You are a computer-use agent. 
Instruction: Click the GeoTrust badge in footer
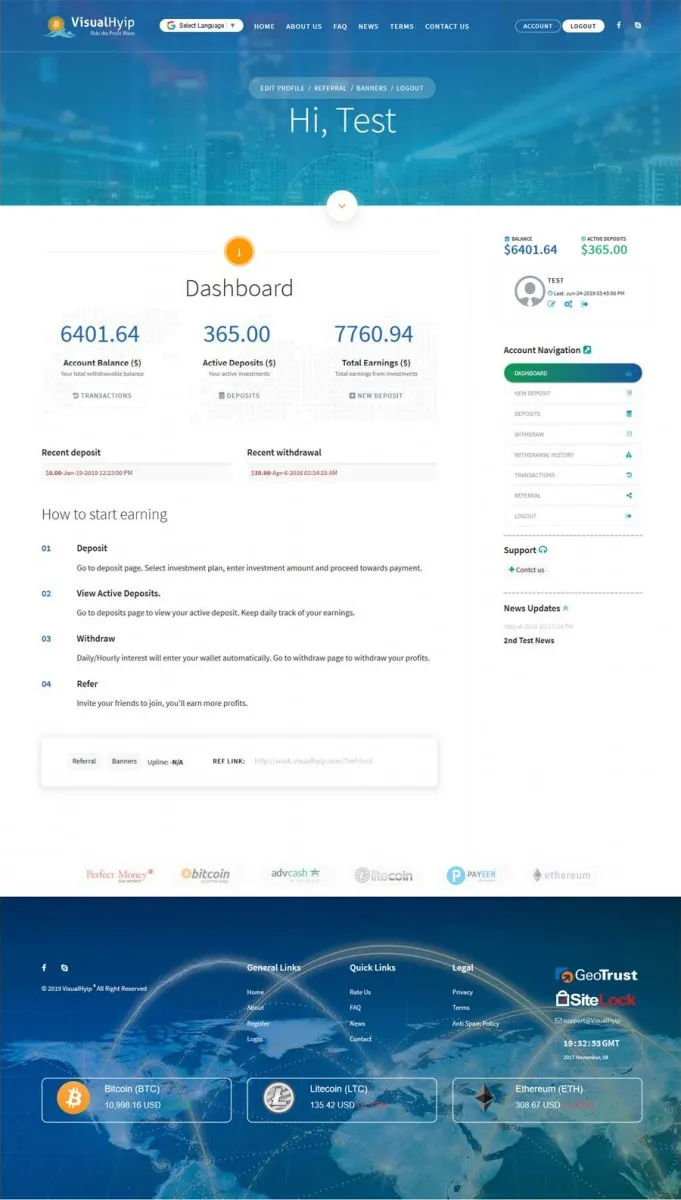click(x=596, y=975)
